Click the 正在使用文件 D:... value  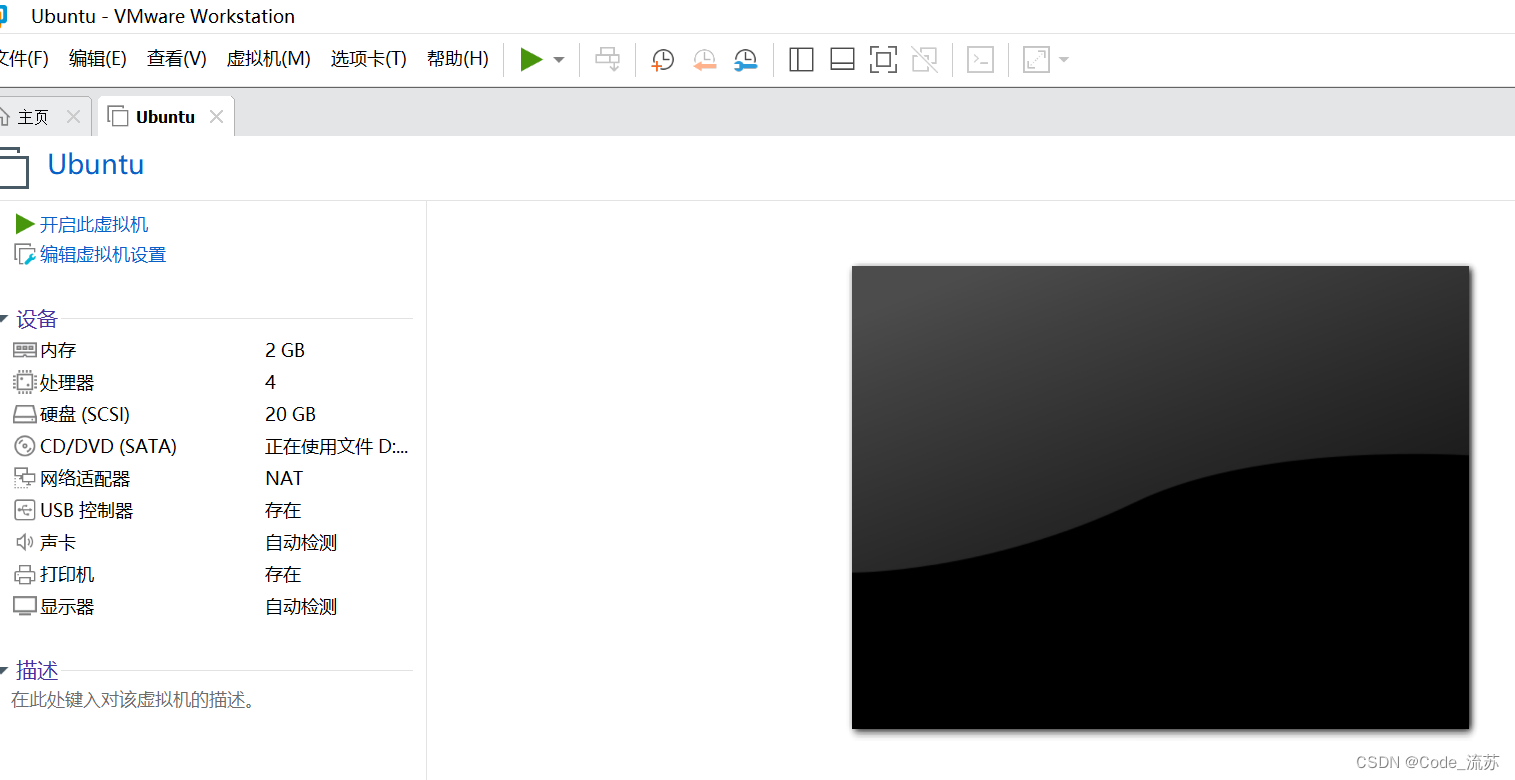pyautogui.click(x=336, y=446)
